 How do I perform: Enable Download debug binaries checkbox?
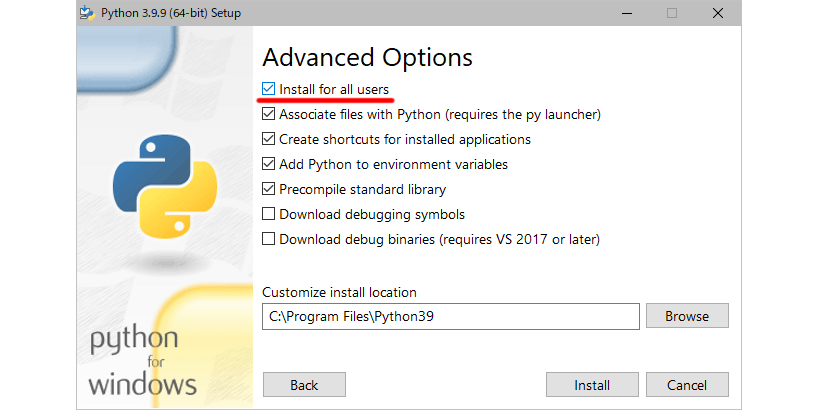tap(268, 239)
